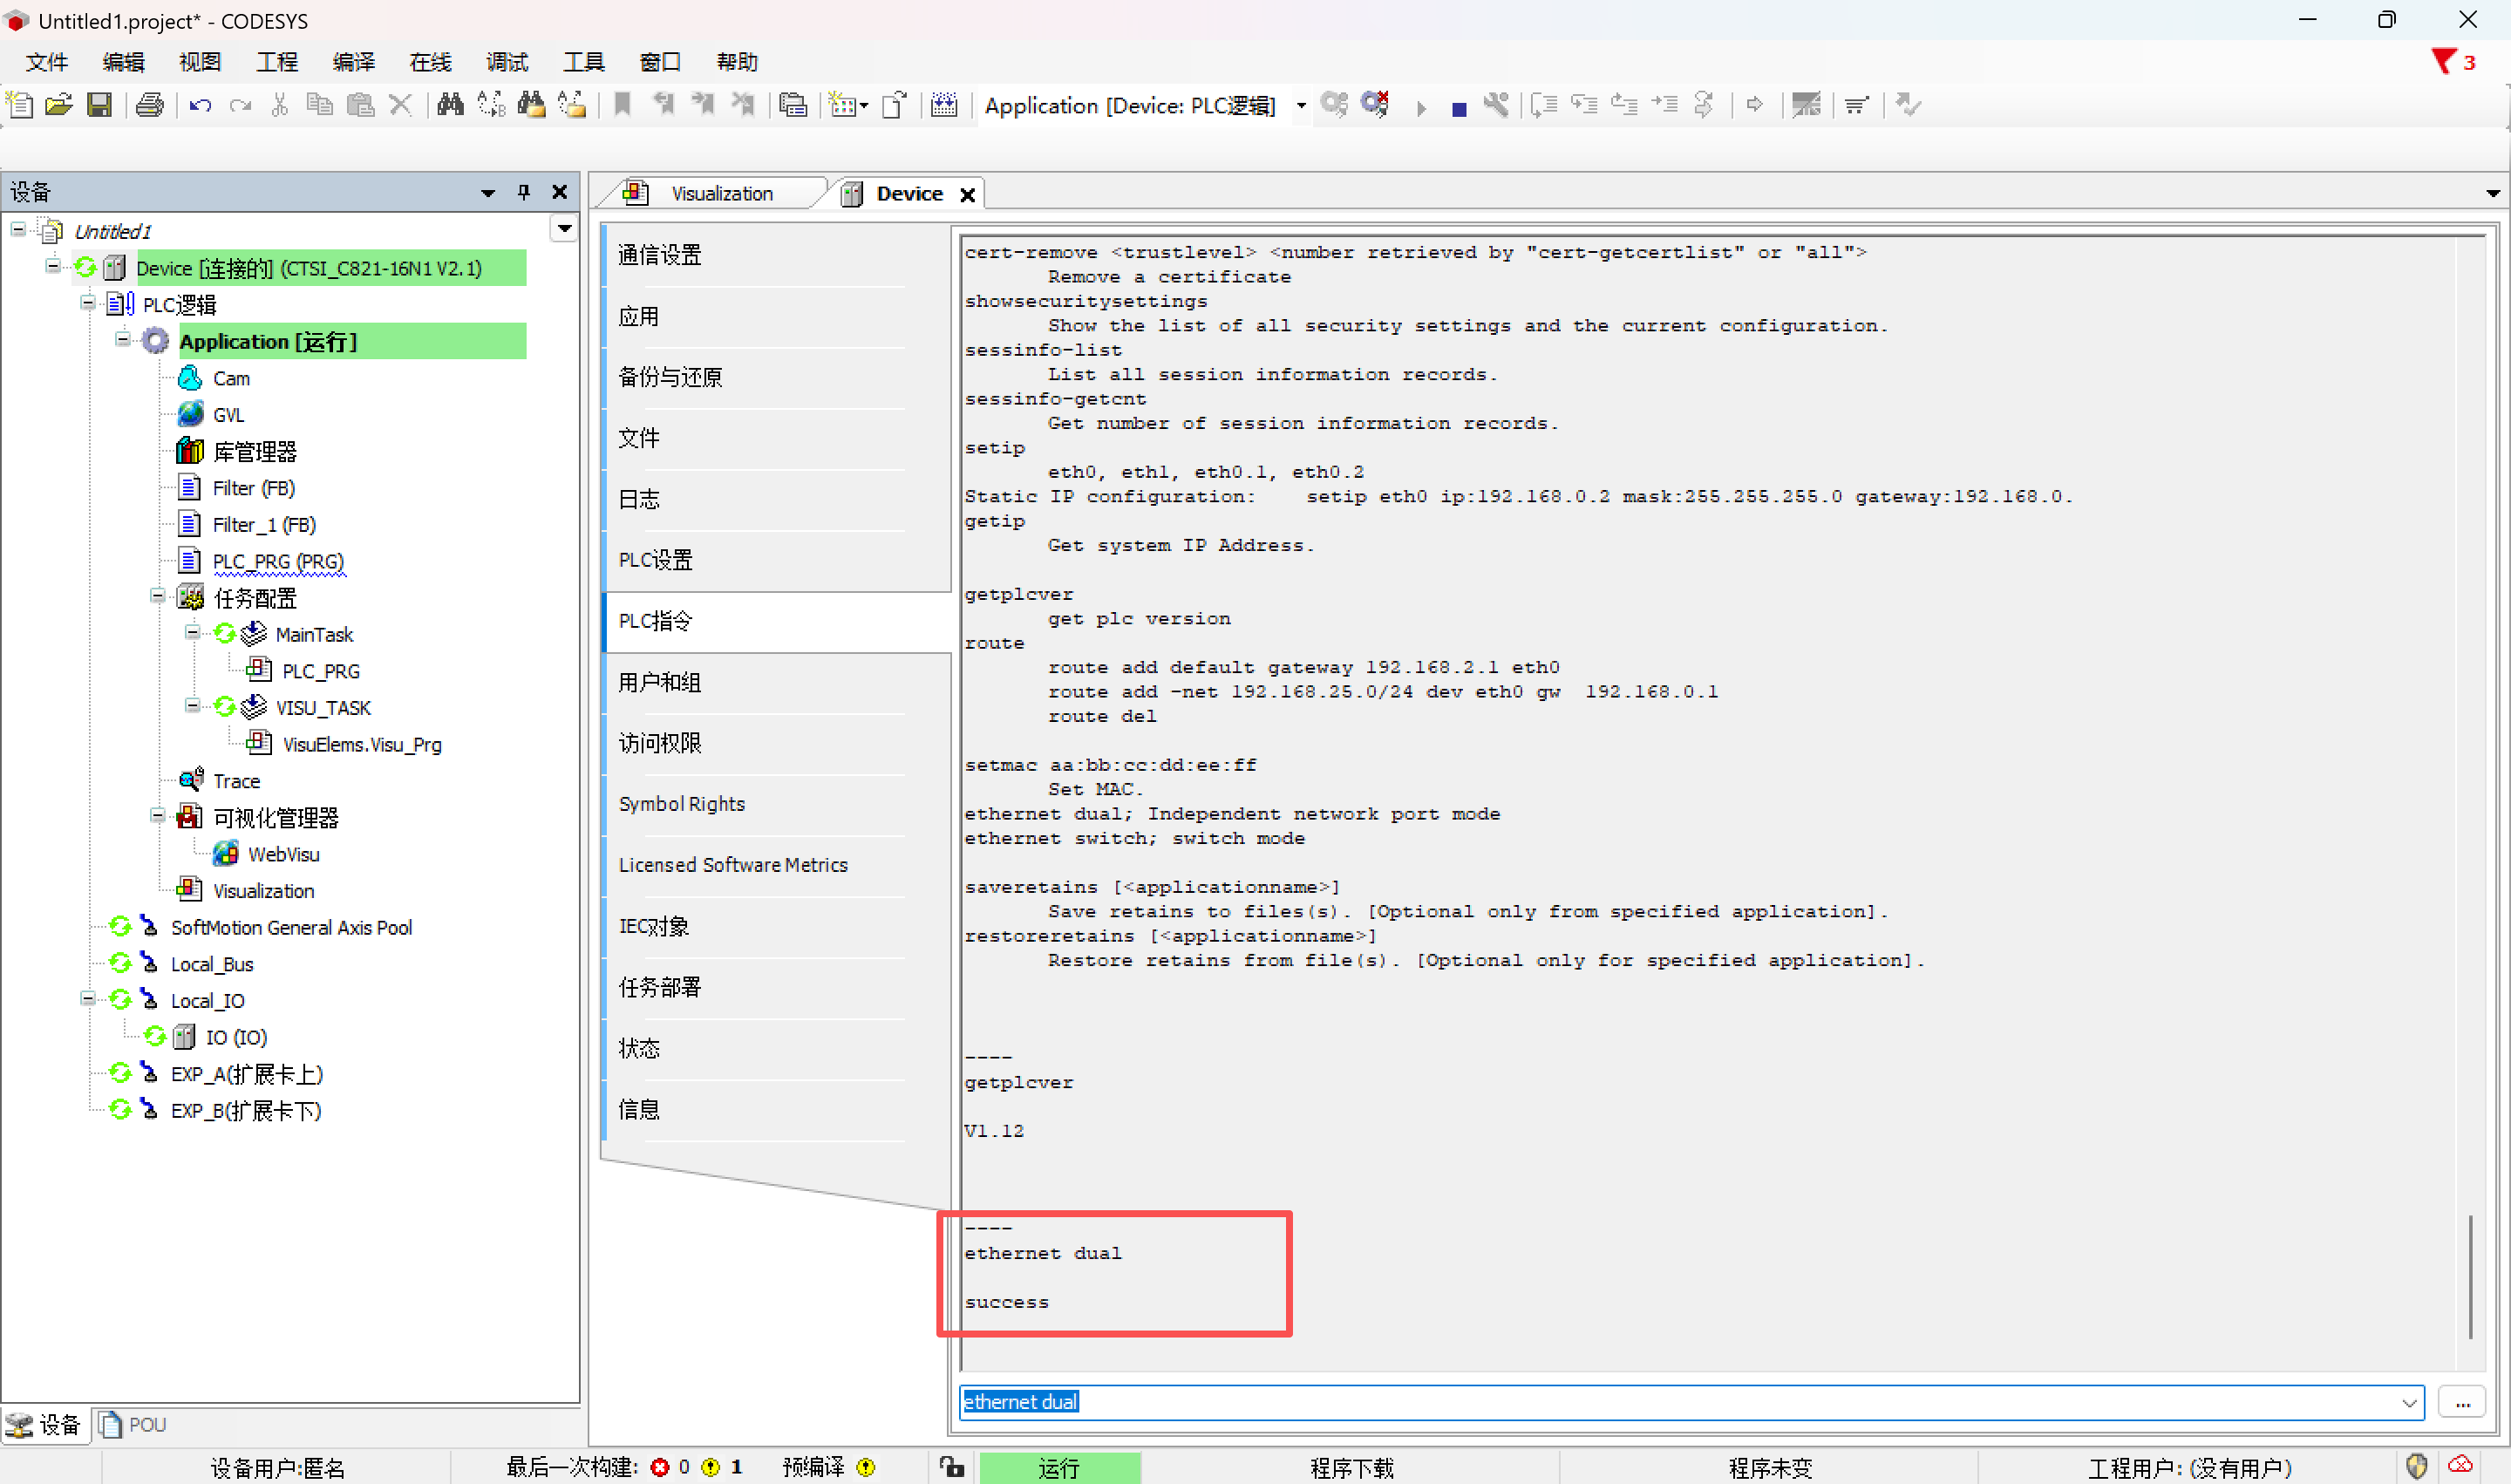Select the WebVisu node
The height and width of the screenshot is (1484, 2511).
[x=283, y=854]
